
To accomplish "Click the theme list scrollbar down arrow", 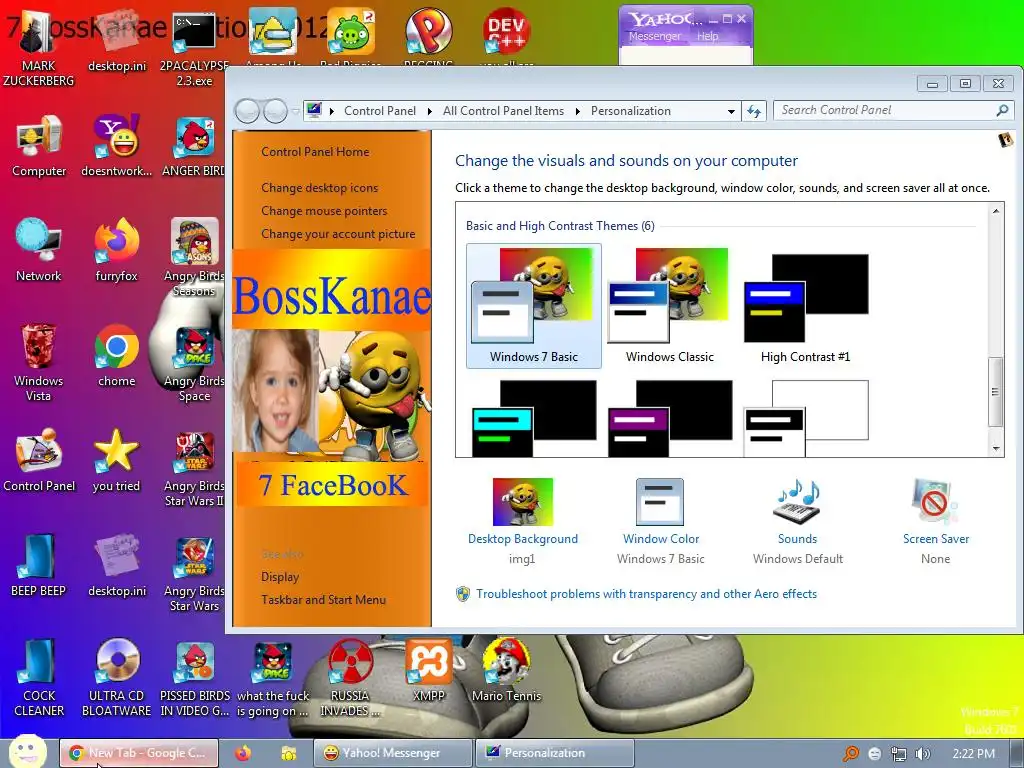I will pyautogui.click(x=996, y=448).
